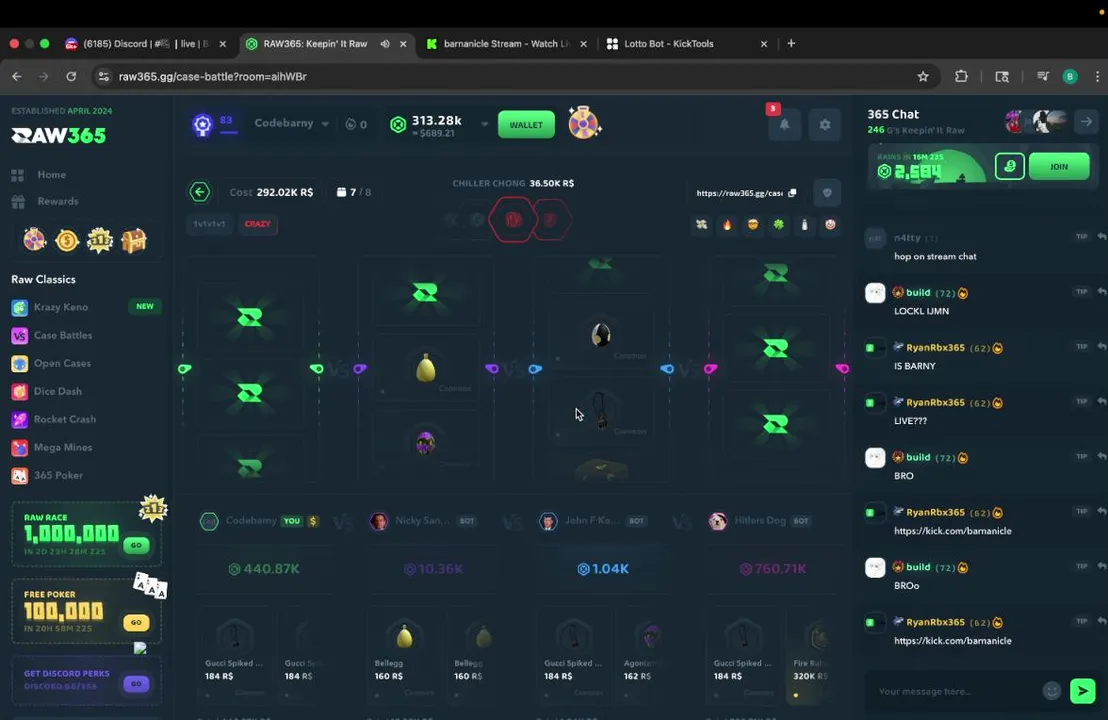Open the chat emoji picker
1108x720 pixels.
(1051, 691)
